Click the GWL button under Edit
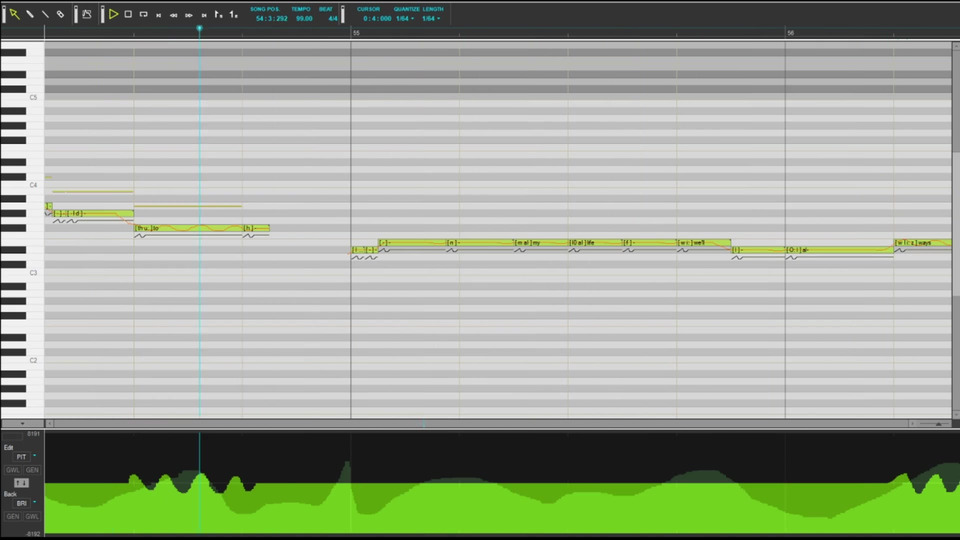 tap(13, 470)
